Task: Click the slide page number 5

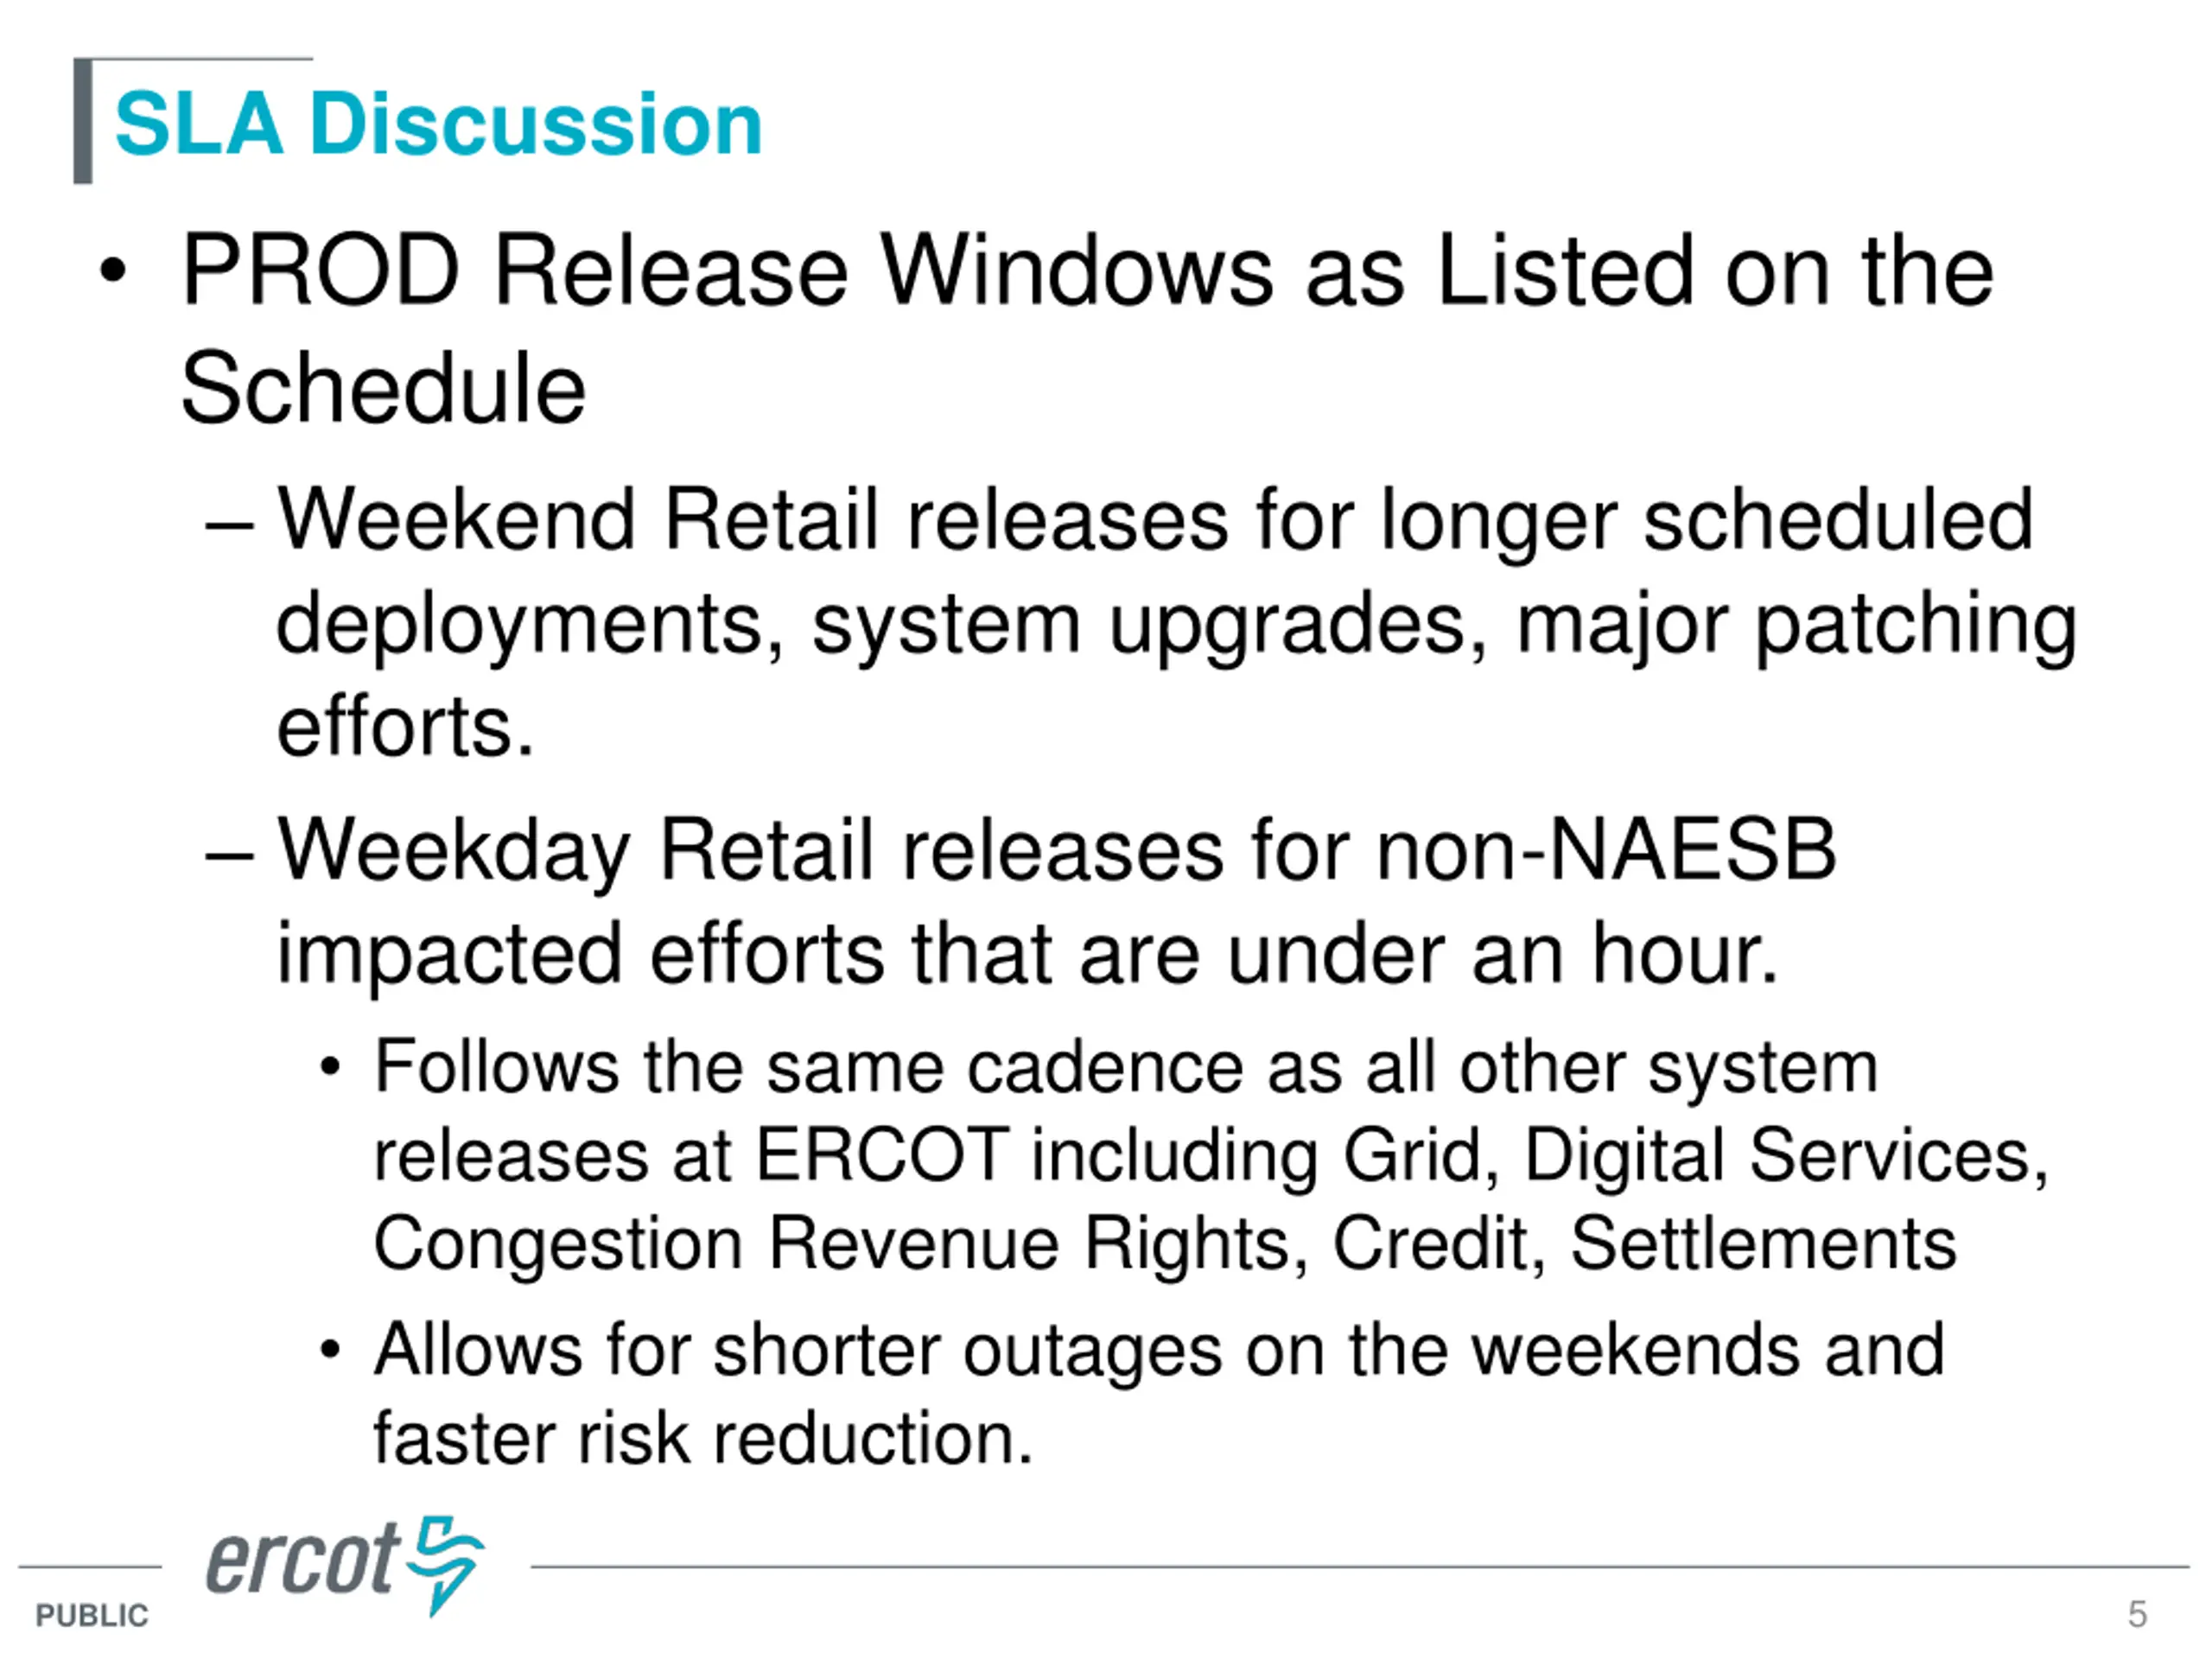Action: (2137, 1614)
